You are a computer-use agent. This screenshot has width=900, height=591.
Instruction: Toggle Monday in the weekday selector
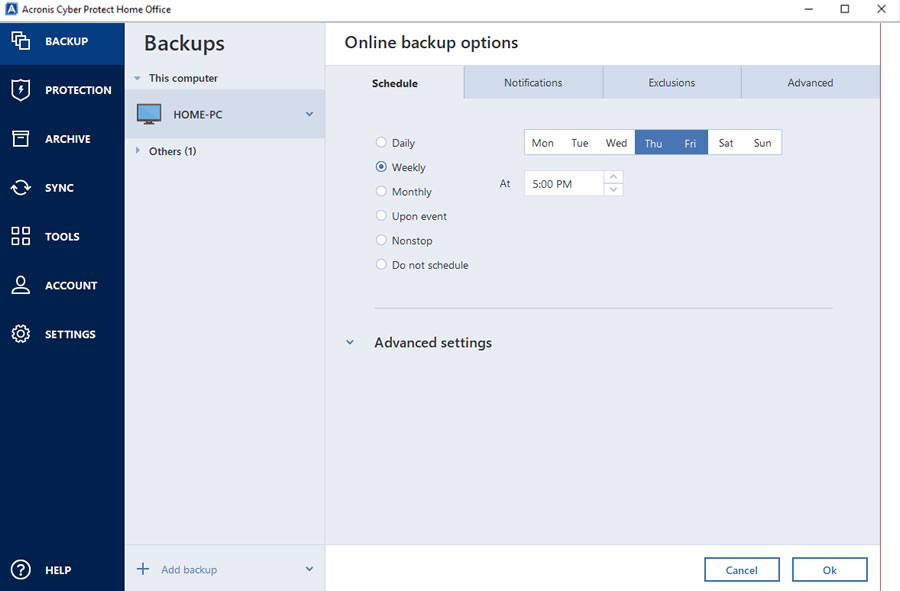542,142
